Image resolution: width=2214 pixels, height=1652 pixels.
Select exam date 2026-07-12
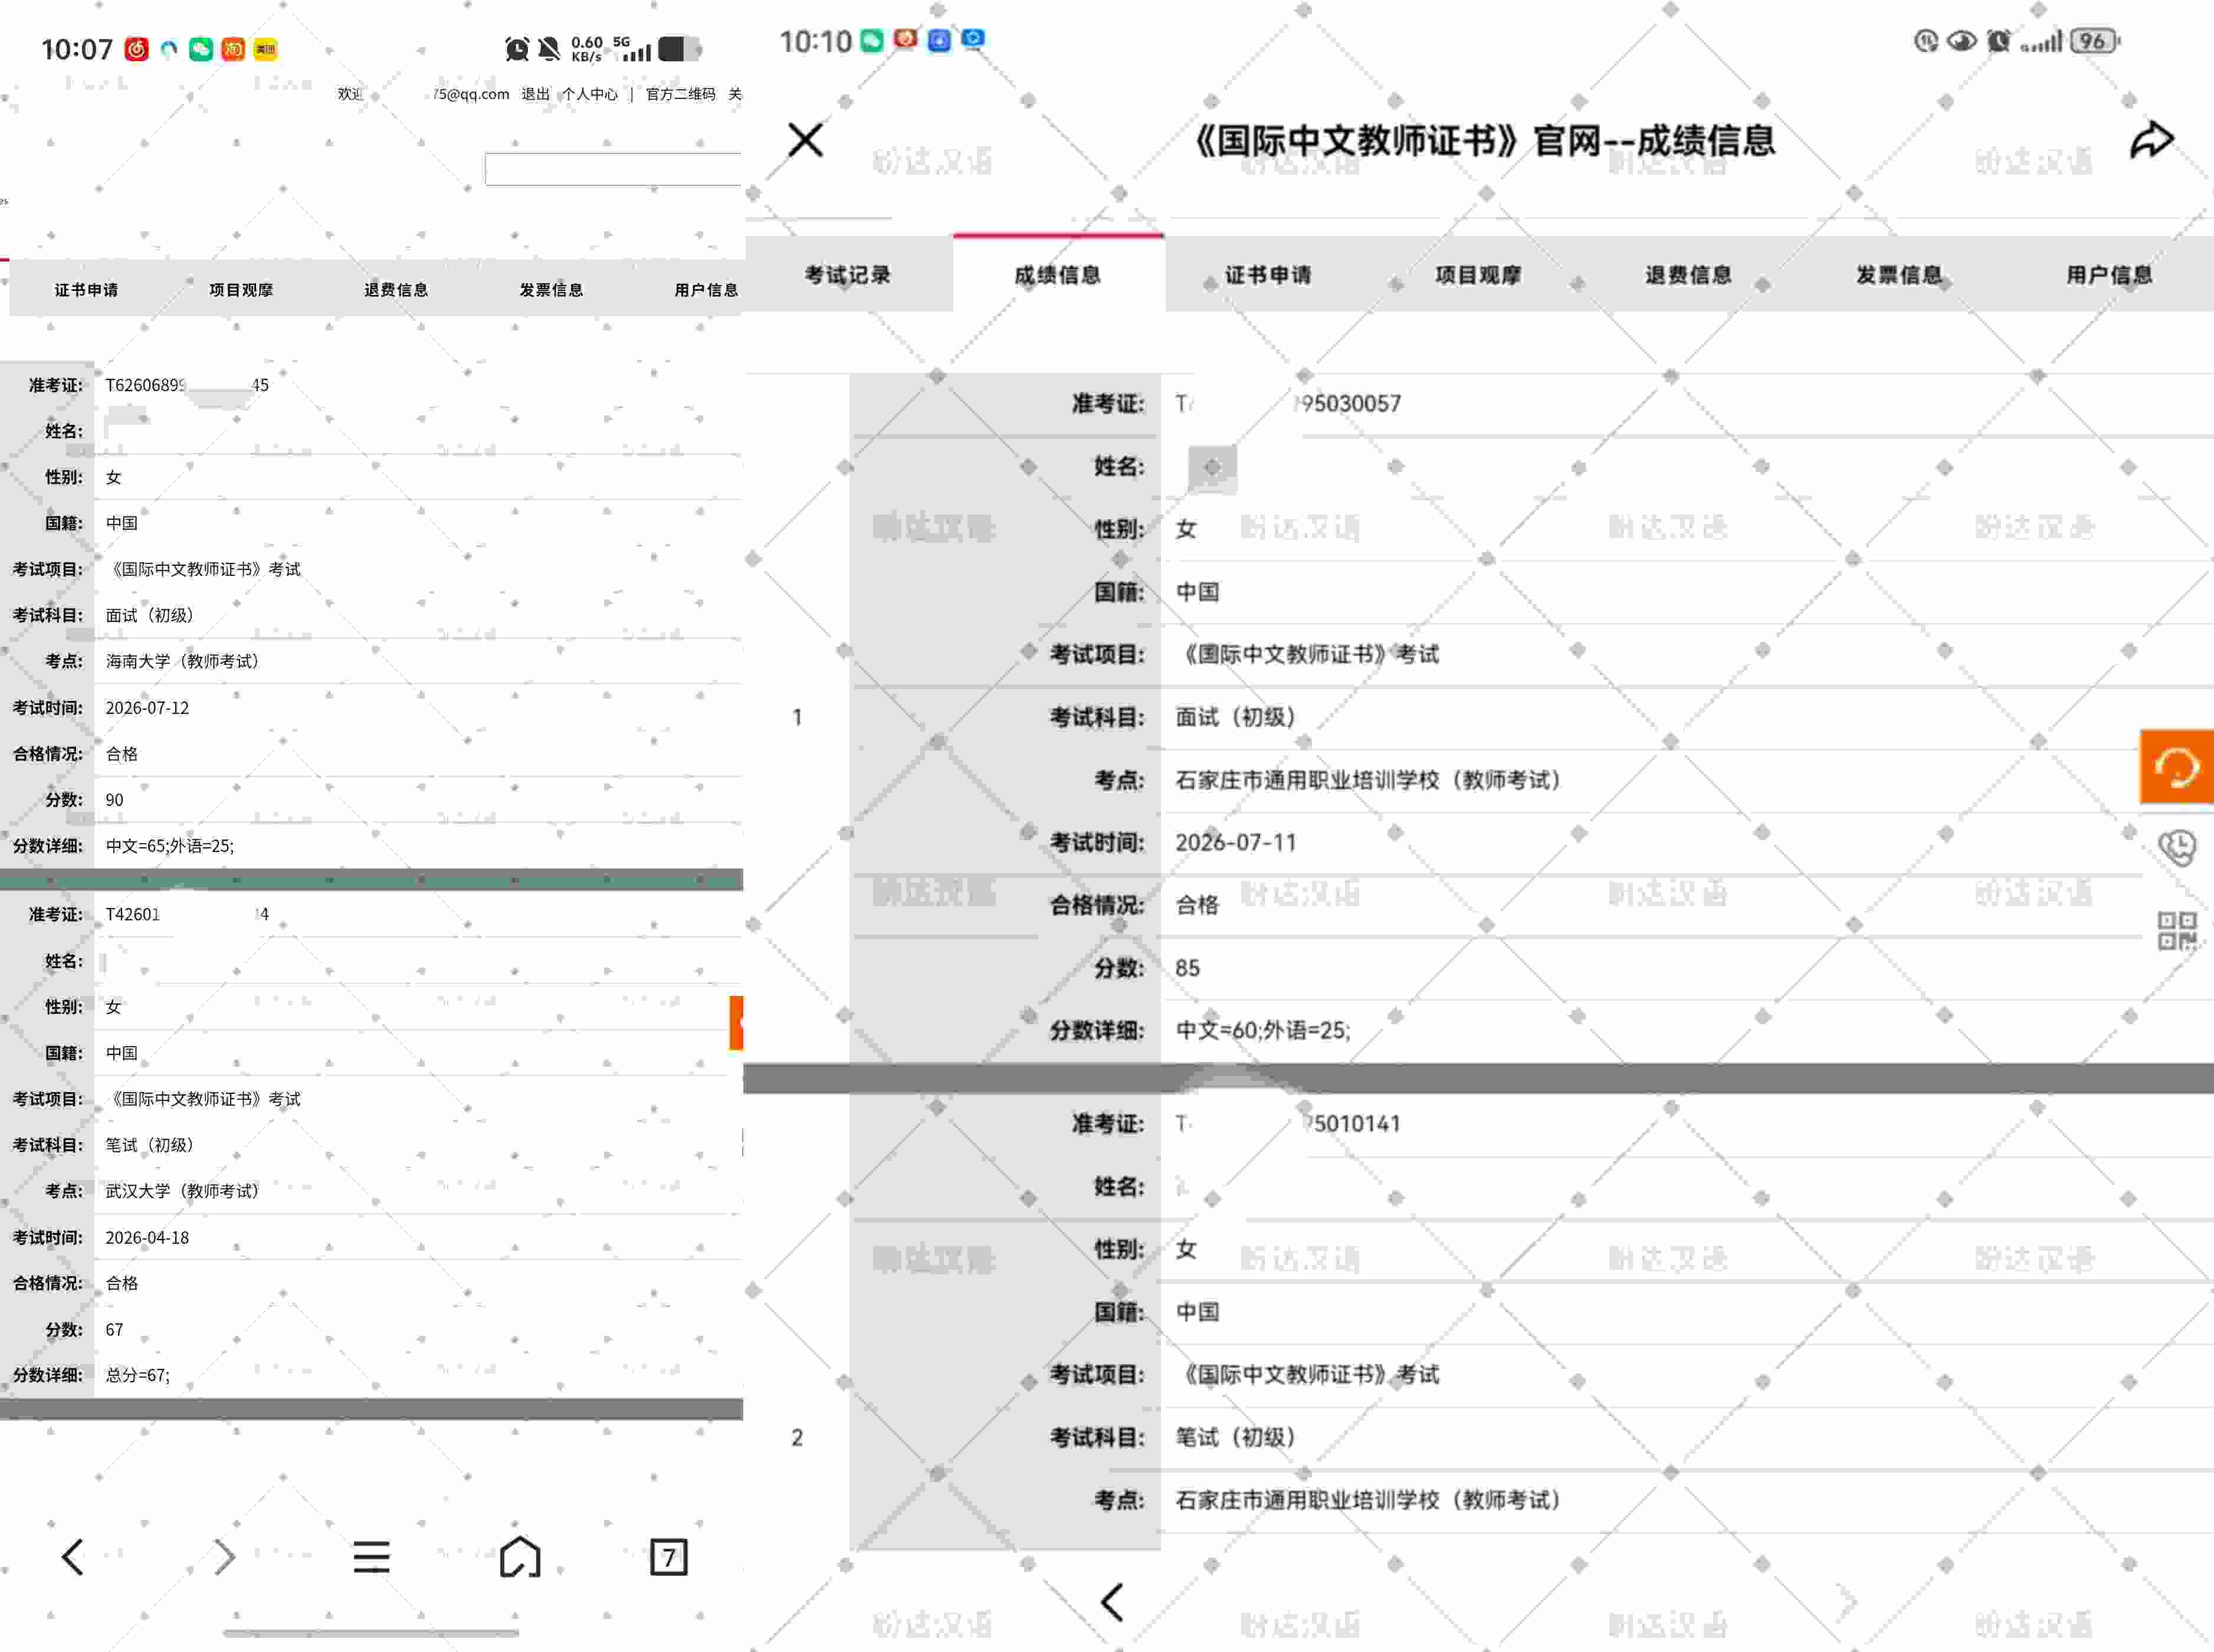(147, 708)
